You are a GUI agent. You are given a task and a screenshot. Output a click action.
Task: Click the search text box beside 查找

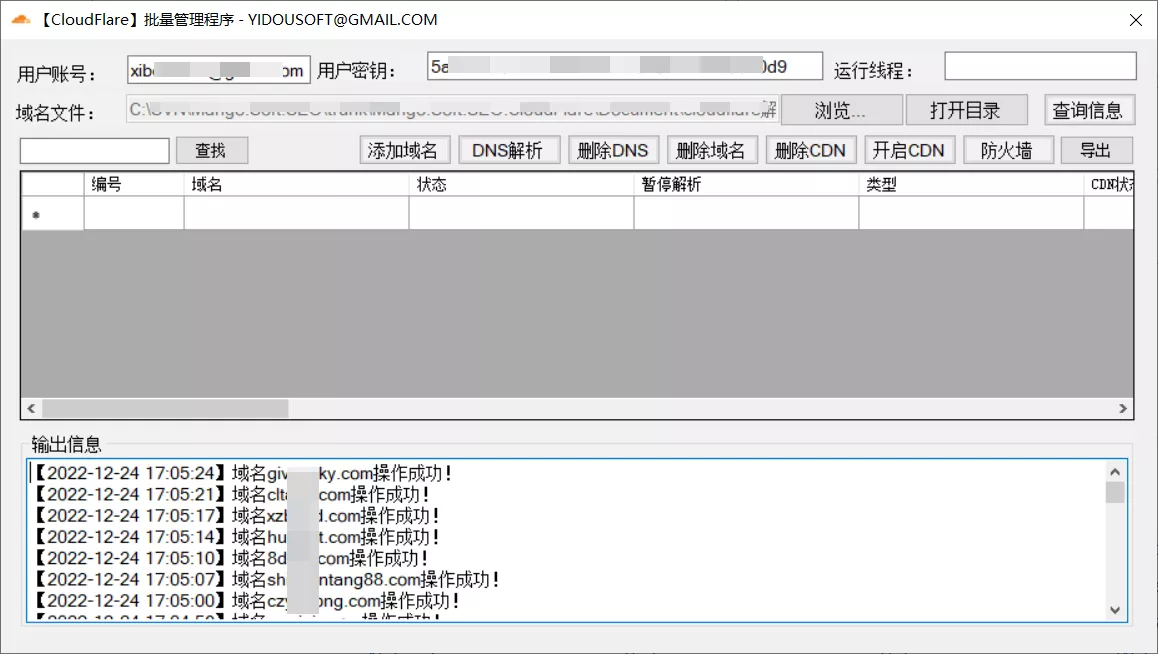point(95,151)
